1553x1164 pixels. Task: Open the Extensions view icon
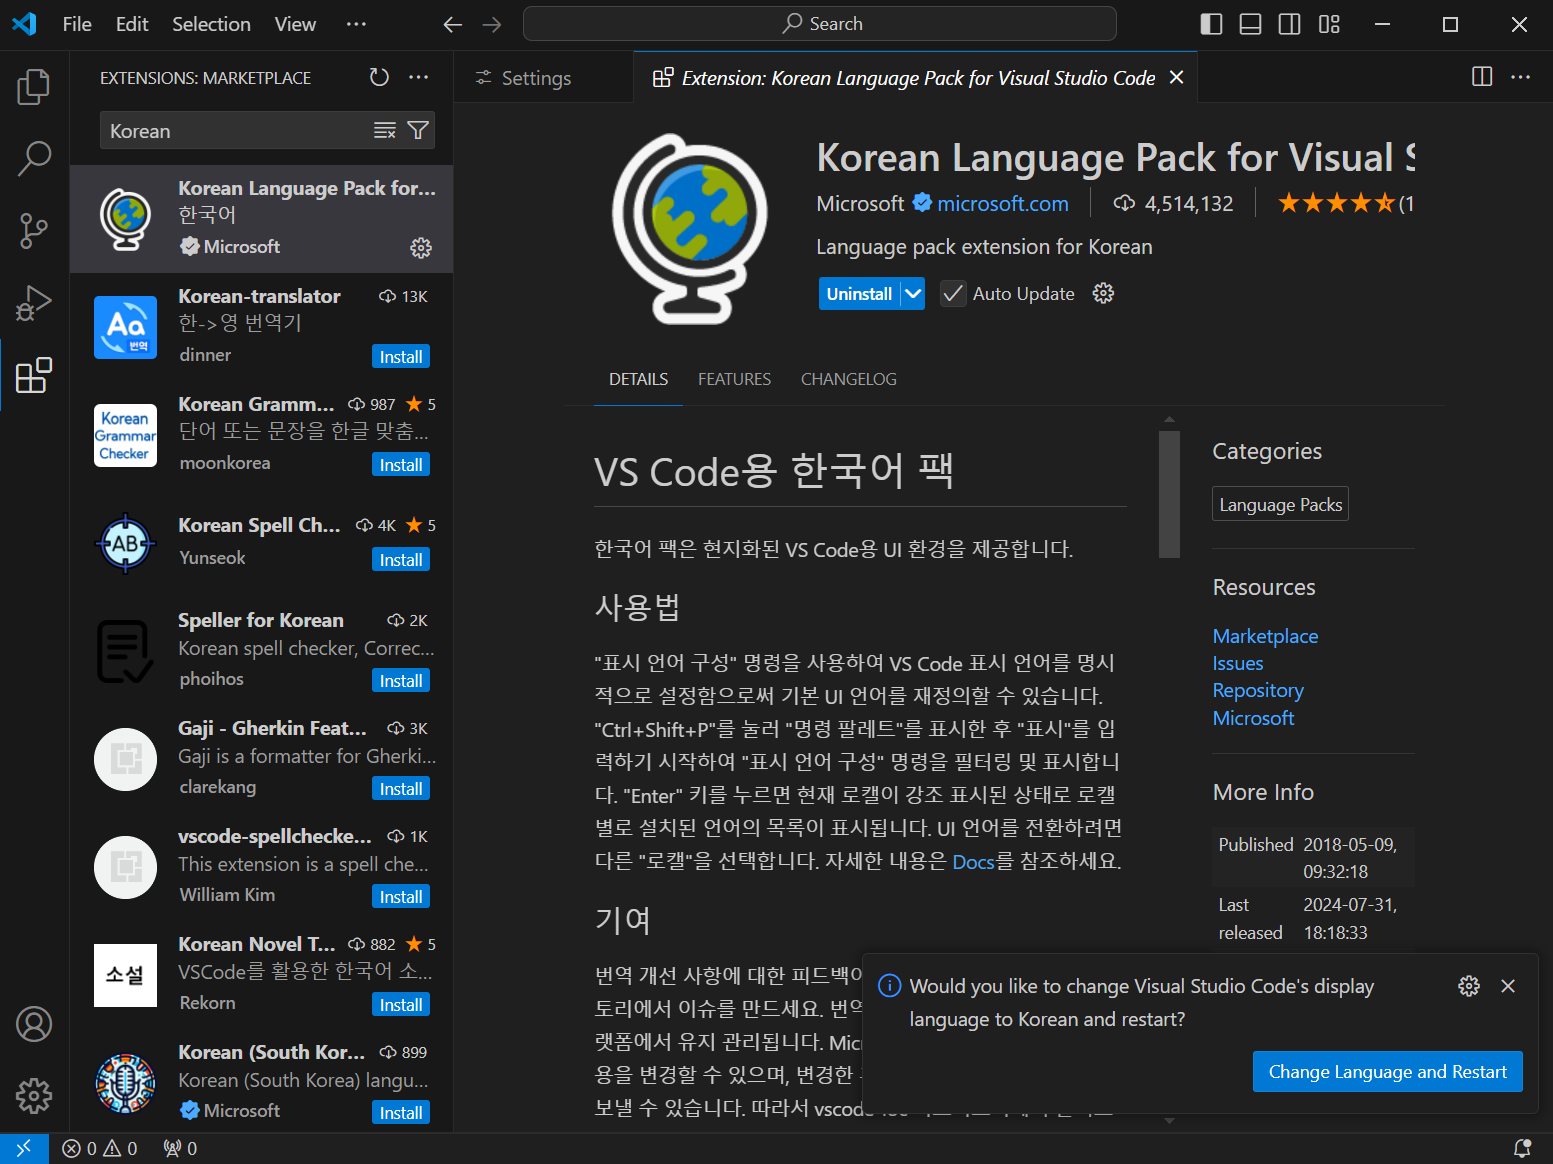(34, 375)
